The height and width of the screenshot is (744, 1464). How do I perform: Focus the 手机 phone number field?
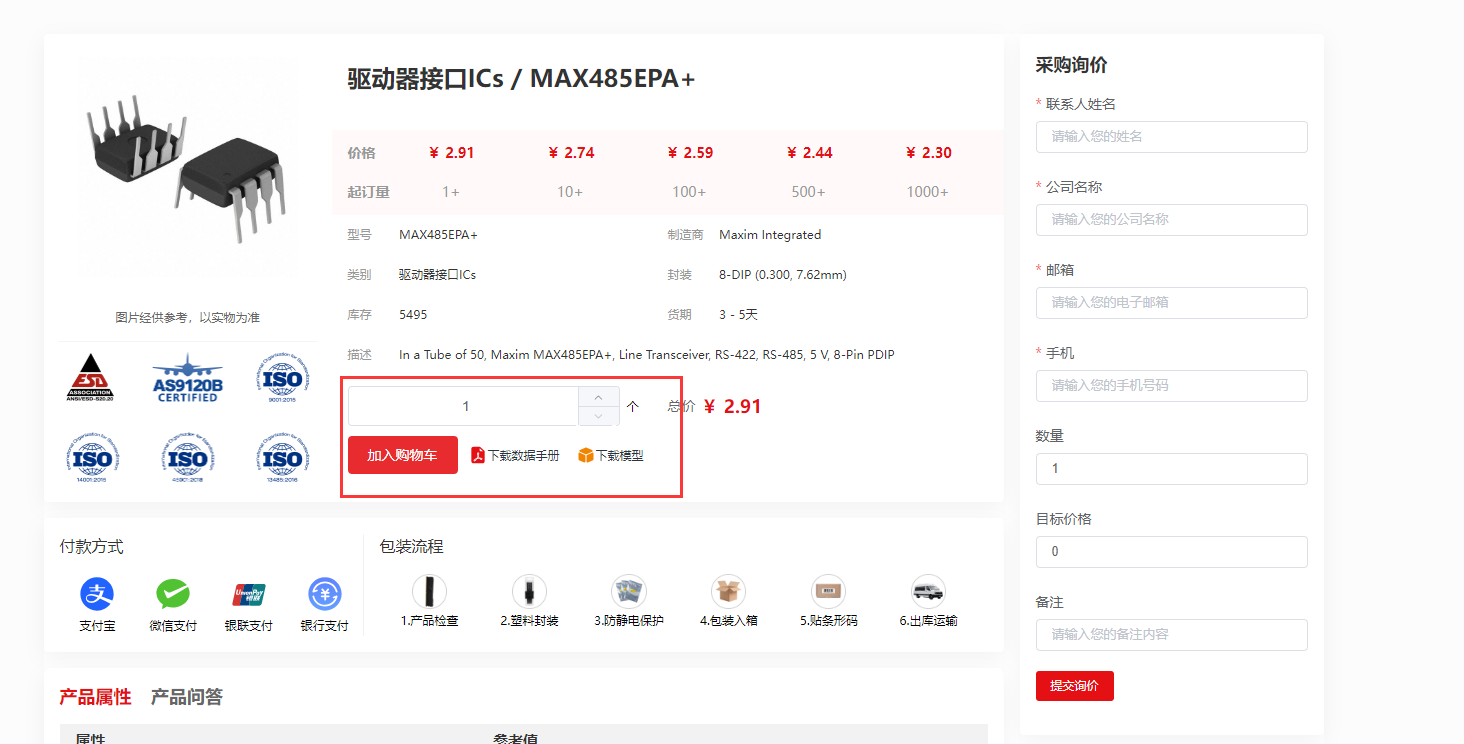(1171, 386)
